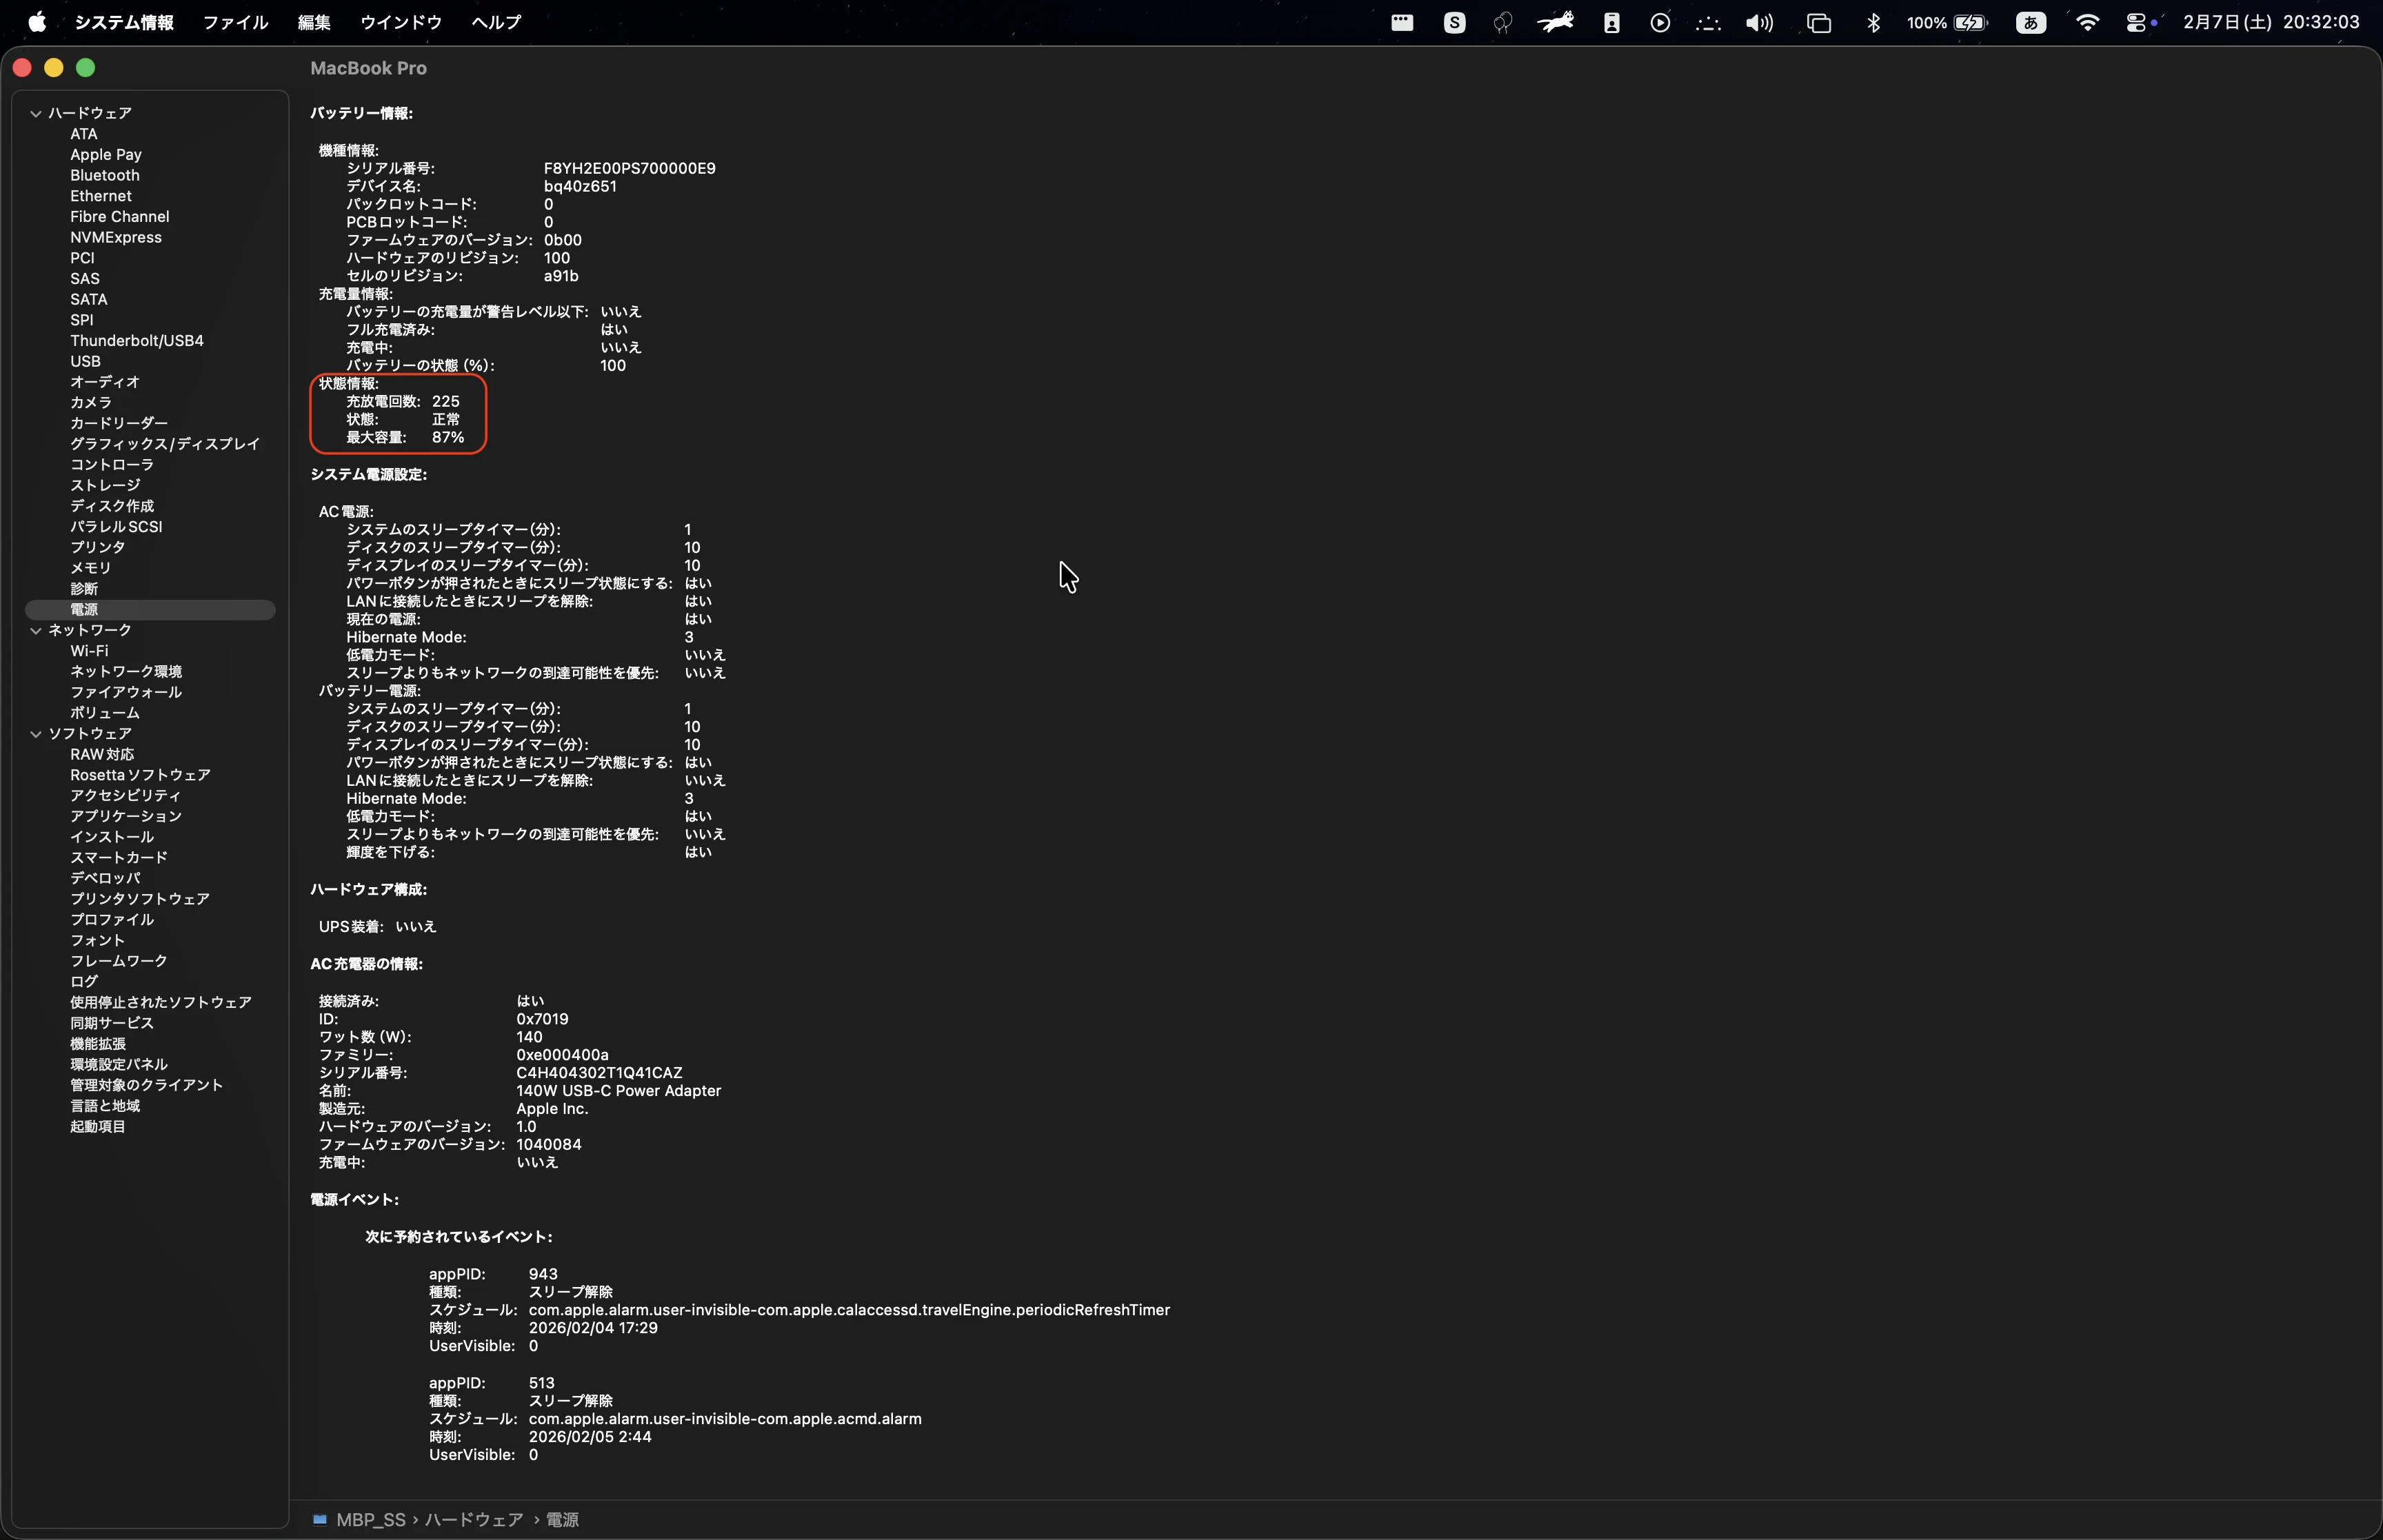Open the ウインドウ menu

(x=400, y=22)
